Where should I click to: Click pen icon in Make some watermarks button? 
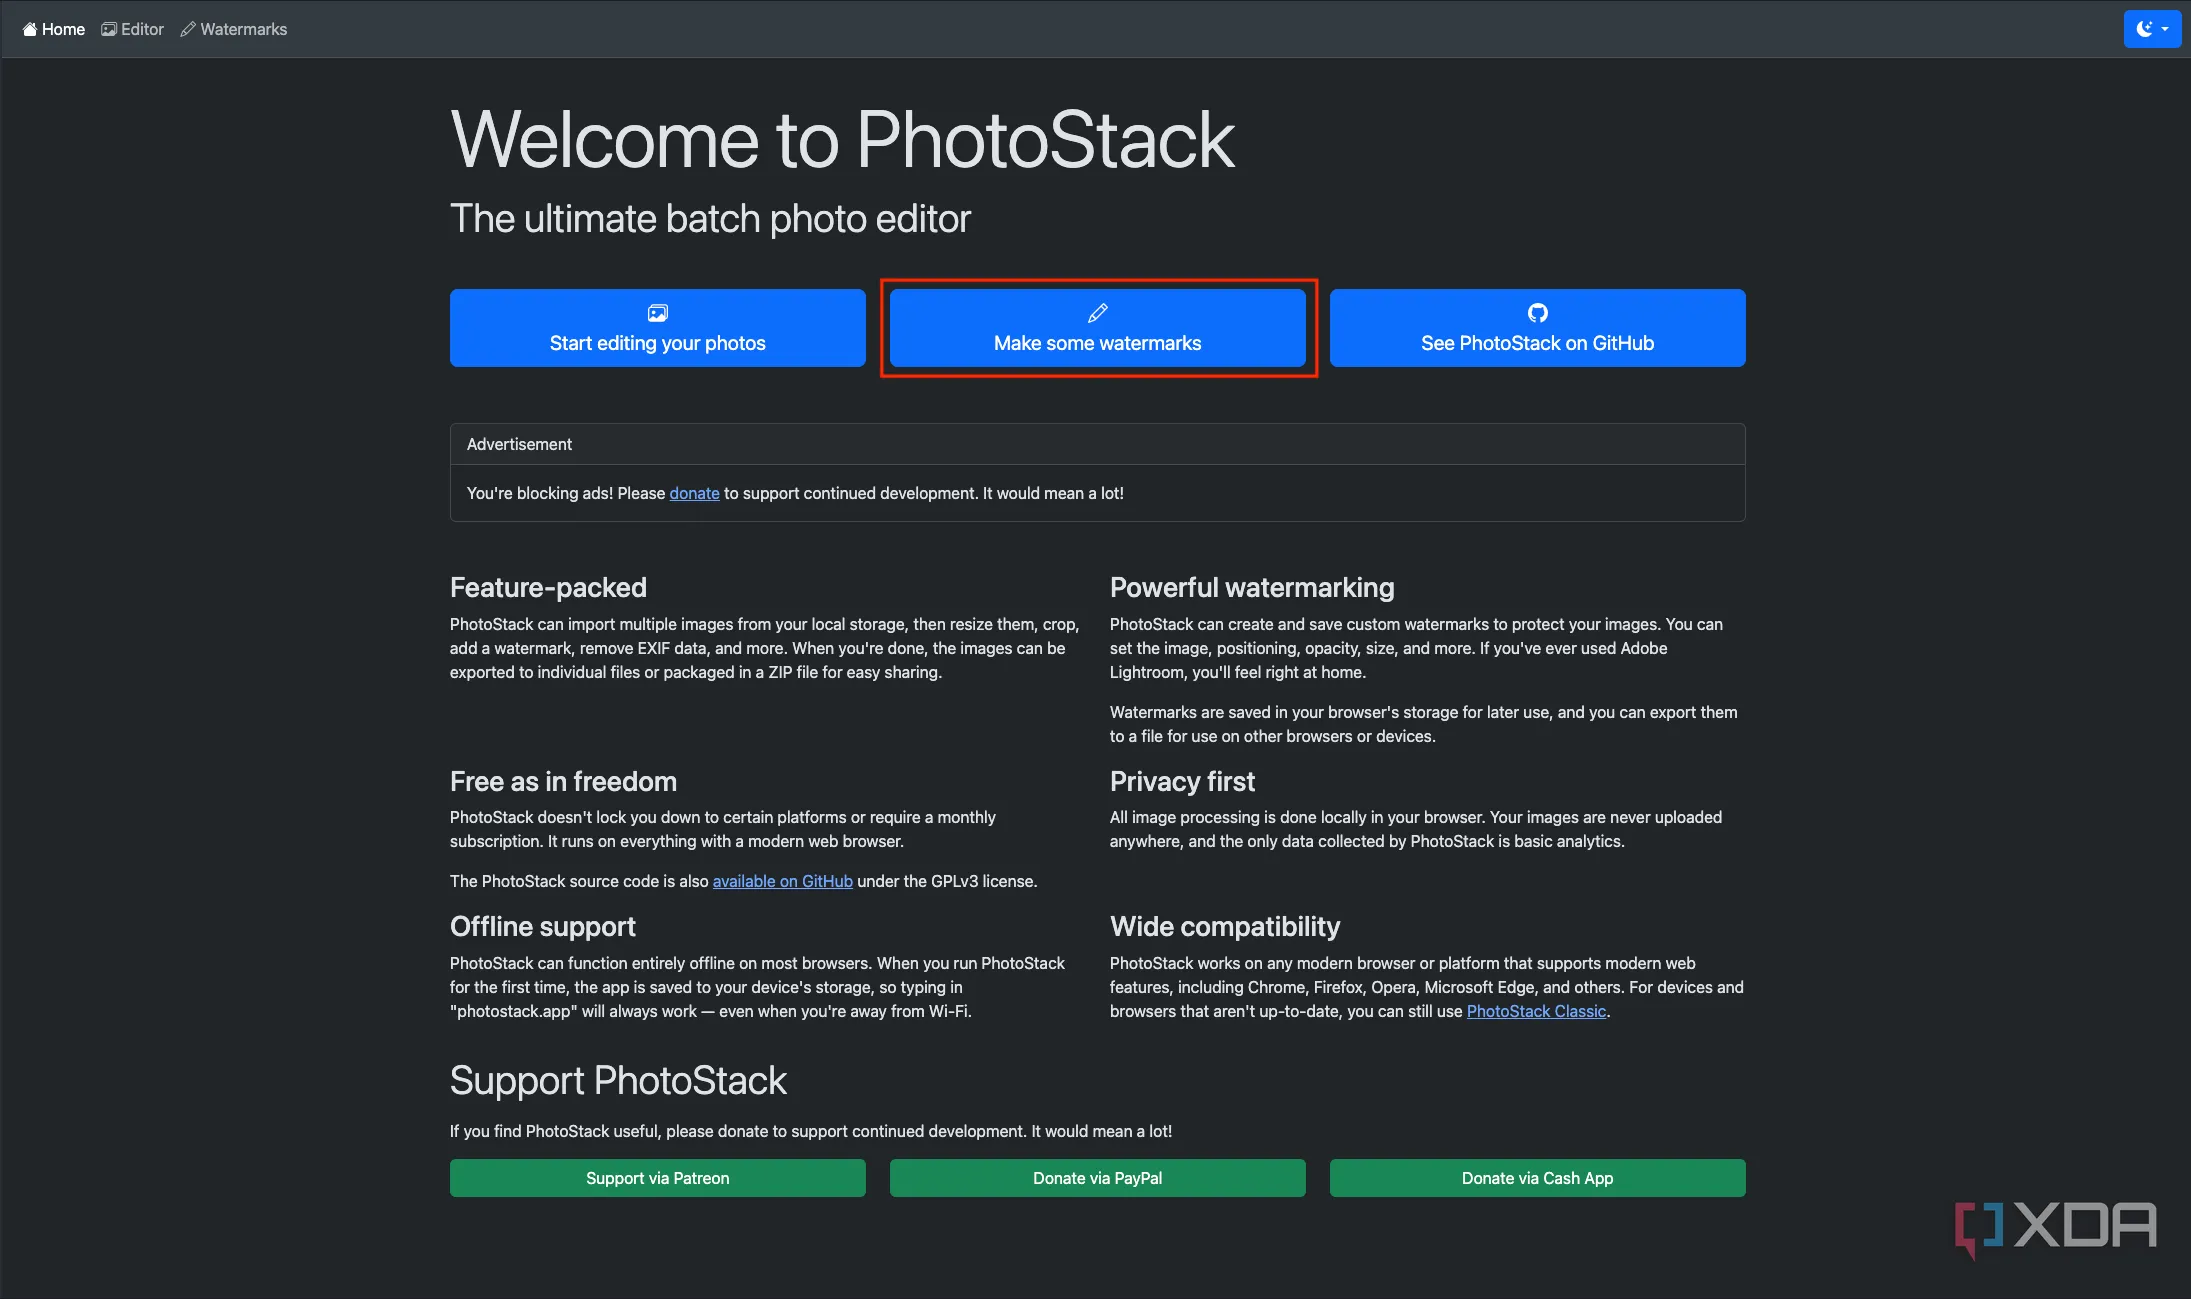(x=1098, y=313)
